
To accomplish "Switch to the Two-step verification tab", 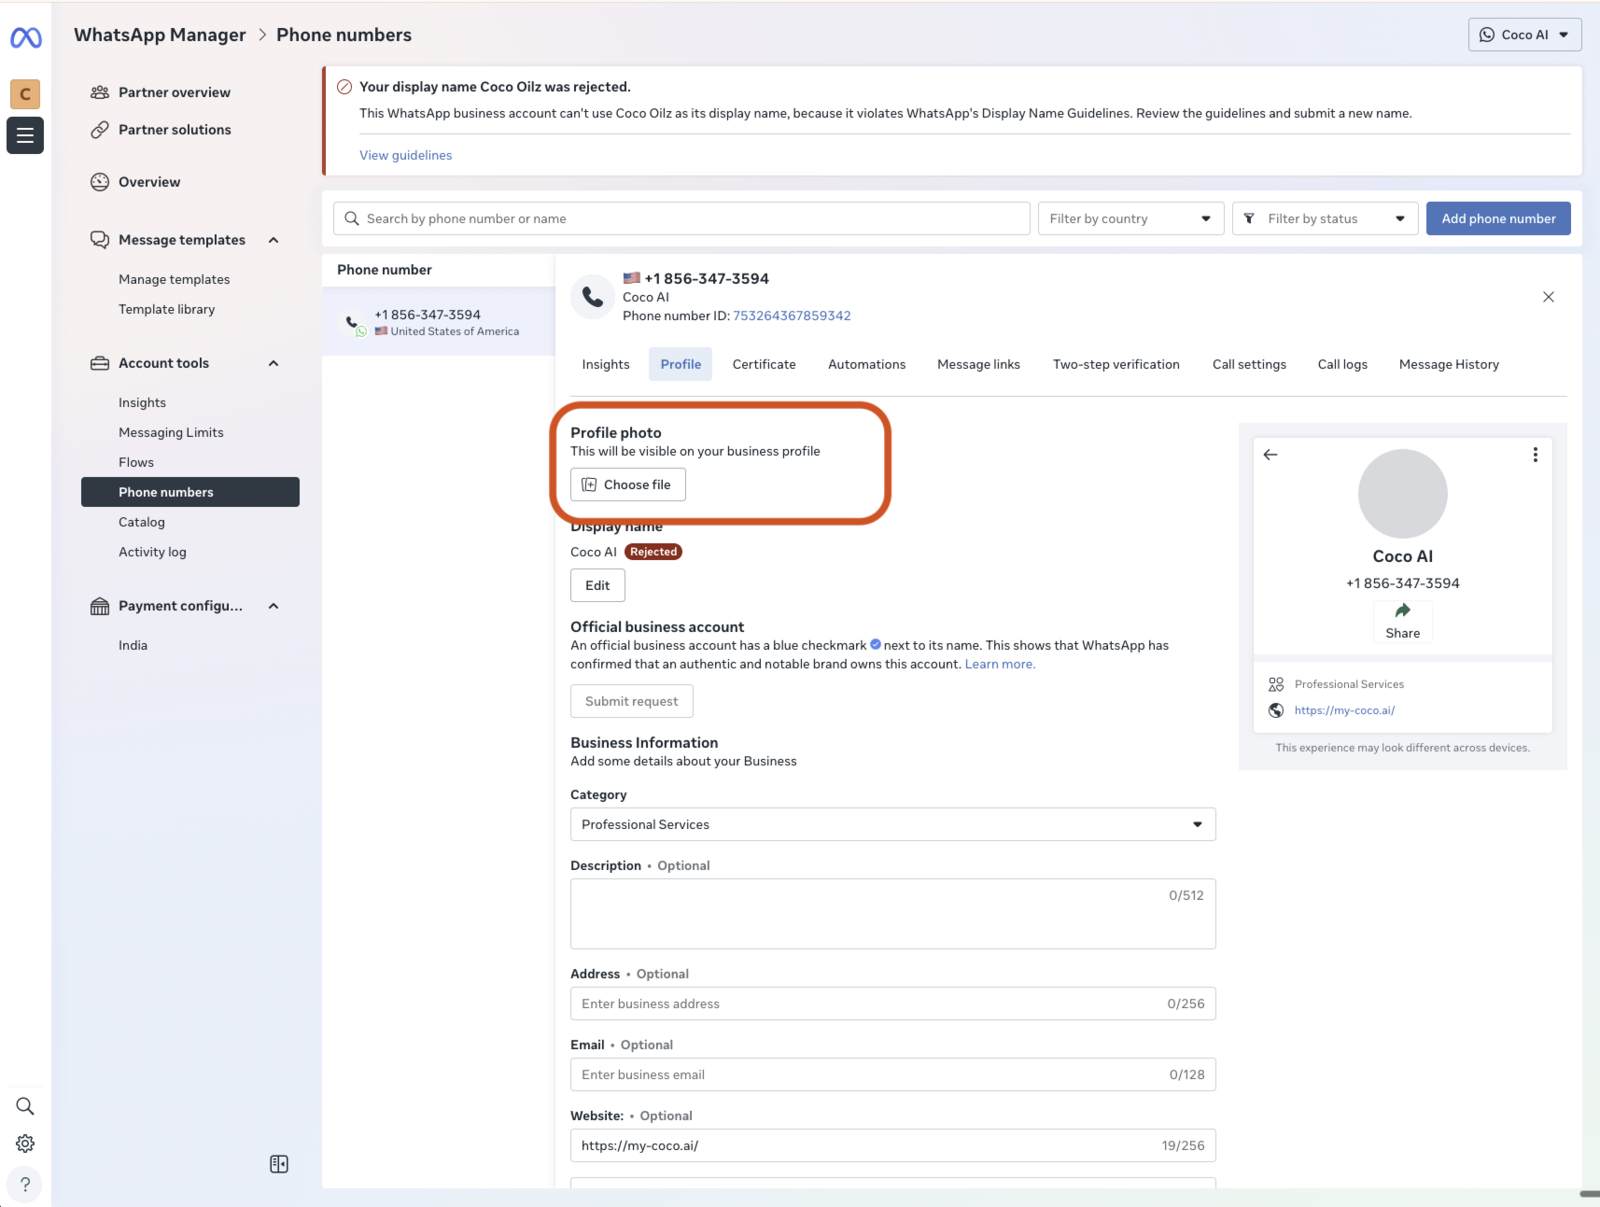I will click(x=1115, y=364).
